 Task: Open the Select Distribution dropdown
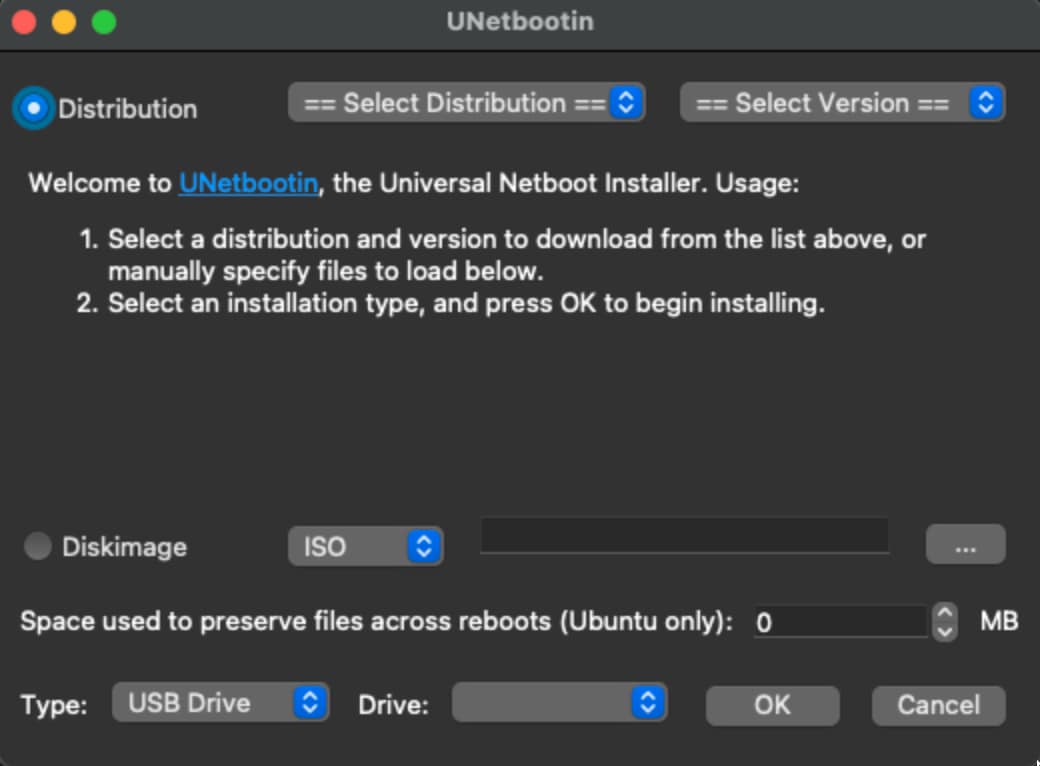466,103
